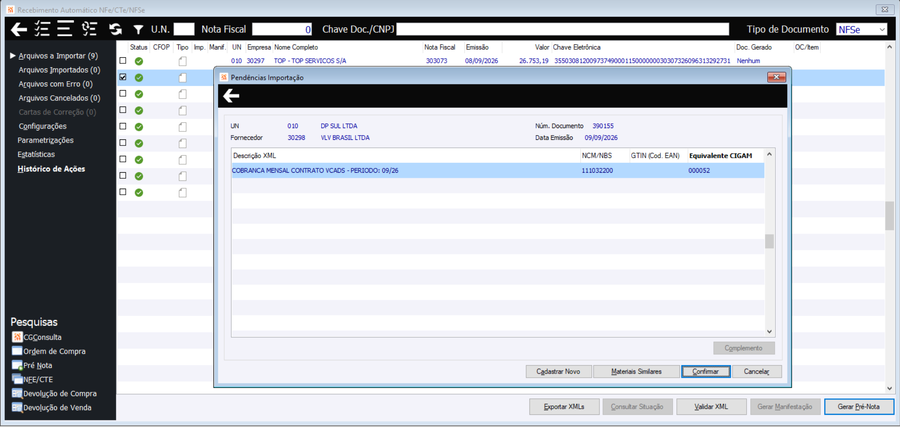Click Equivalente CIGAM value 000052
This screenshot has height=427, width=900.
tap(699, 170)
